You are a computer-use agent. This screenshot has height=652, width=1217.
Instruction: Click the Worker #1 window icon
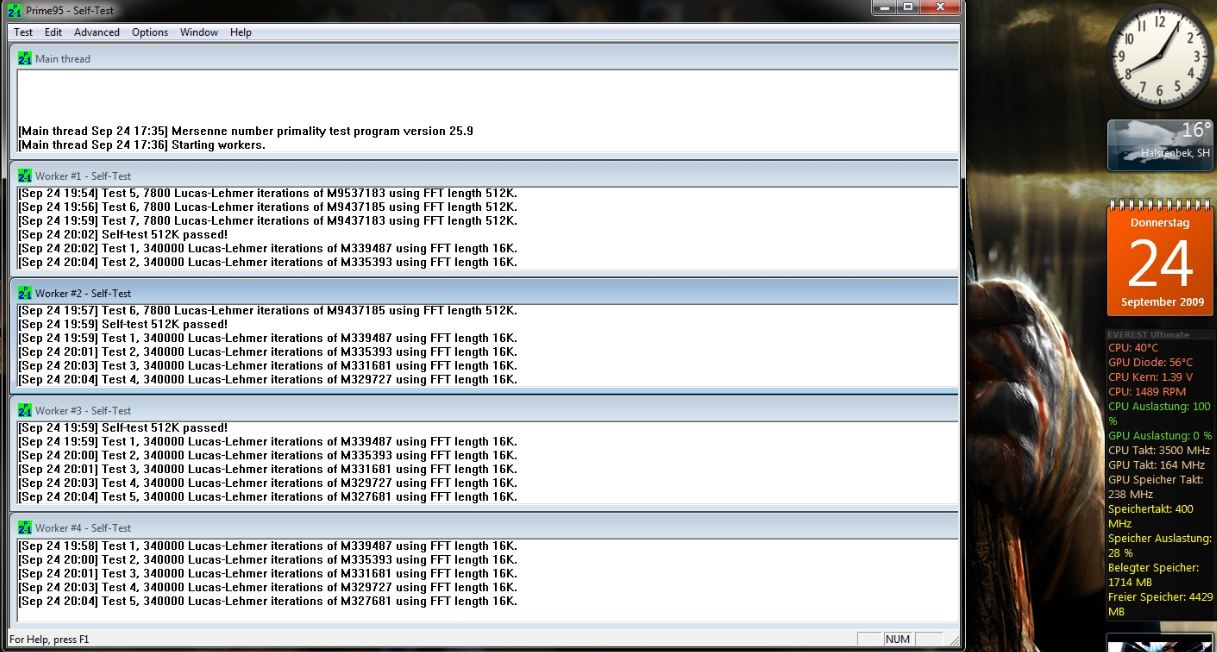pos(25,175)
